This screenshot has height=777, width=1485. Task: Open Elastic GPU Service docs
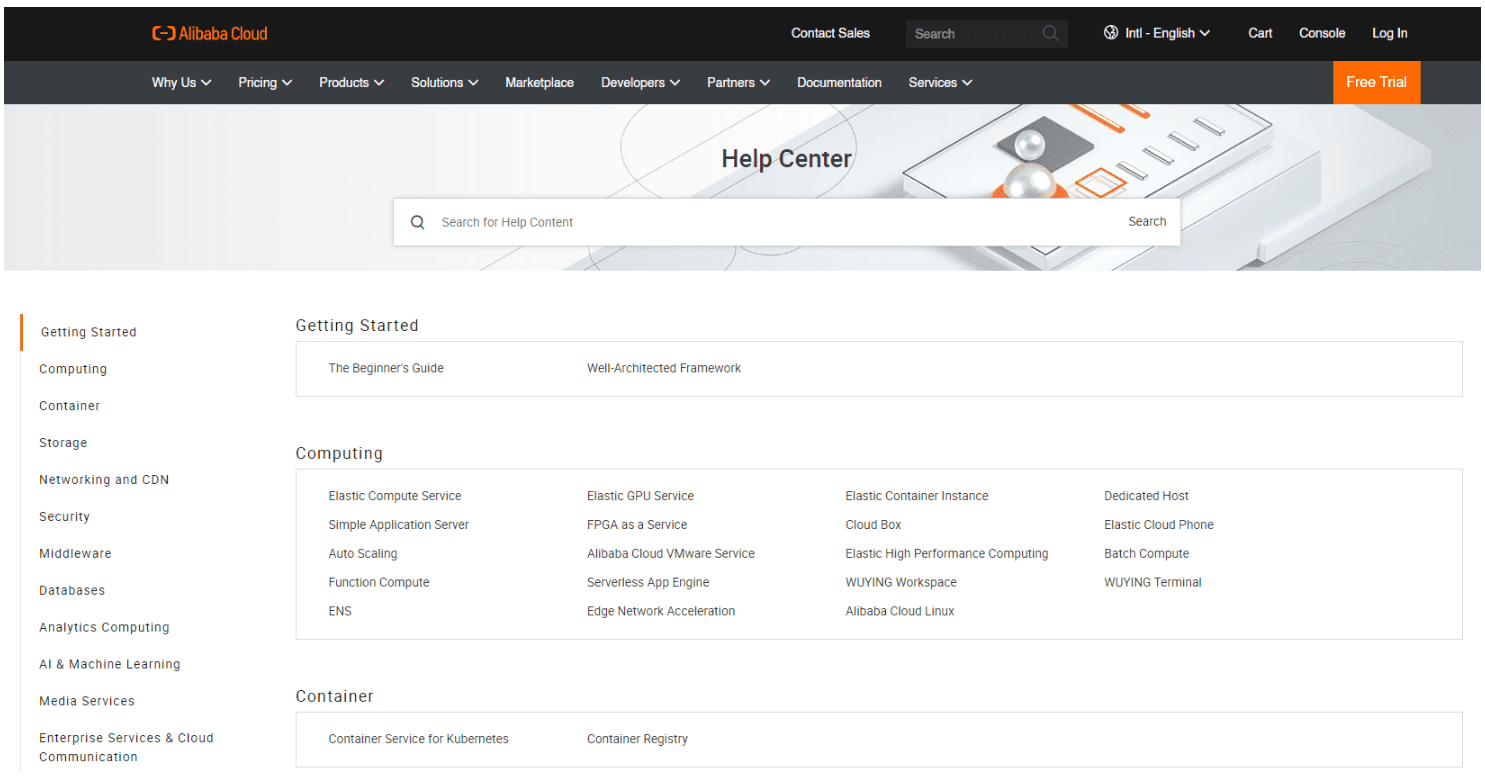click(x=640, y=496)
